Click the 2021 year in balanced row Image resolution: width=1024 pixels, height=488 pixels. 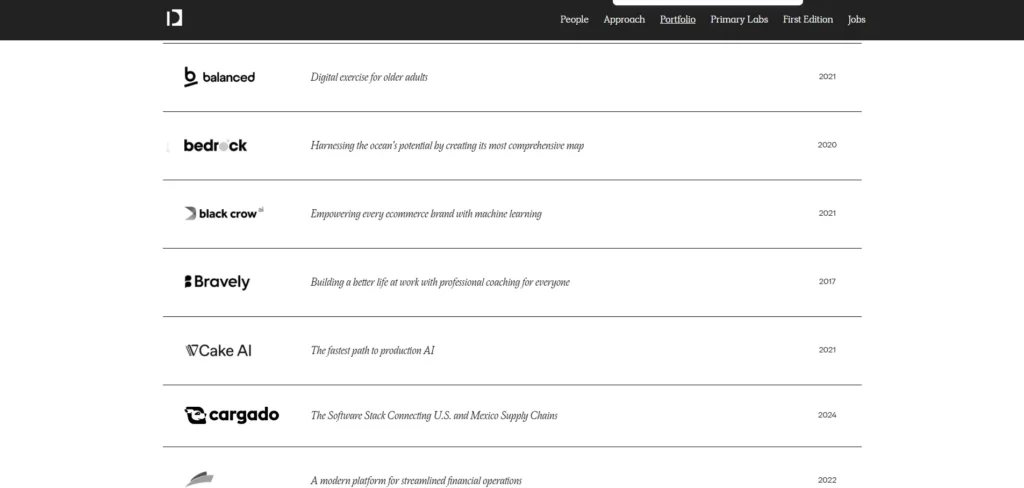[x=827, y=76]
